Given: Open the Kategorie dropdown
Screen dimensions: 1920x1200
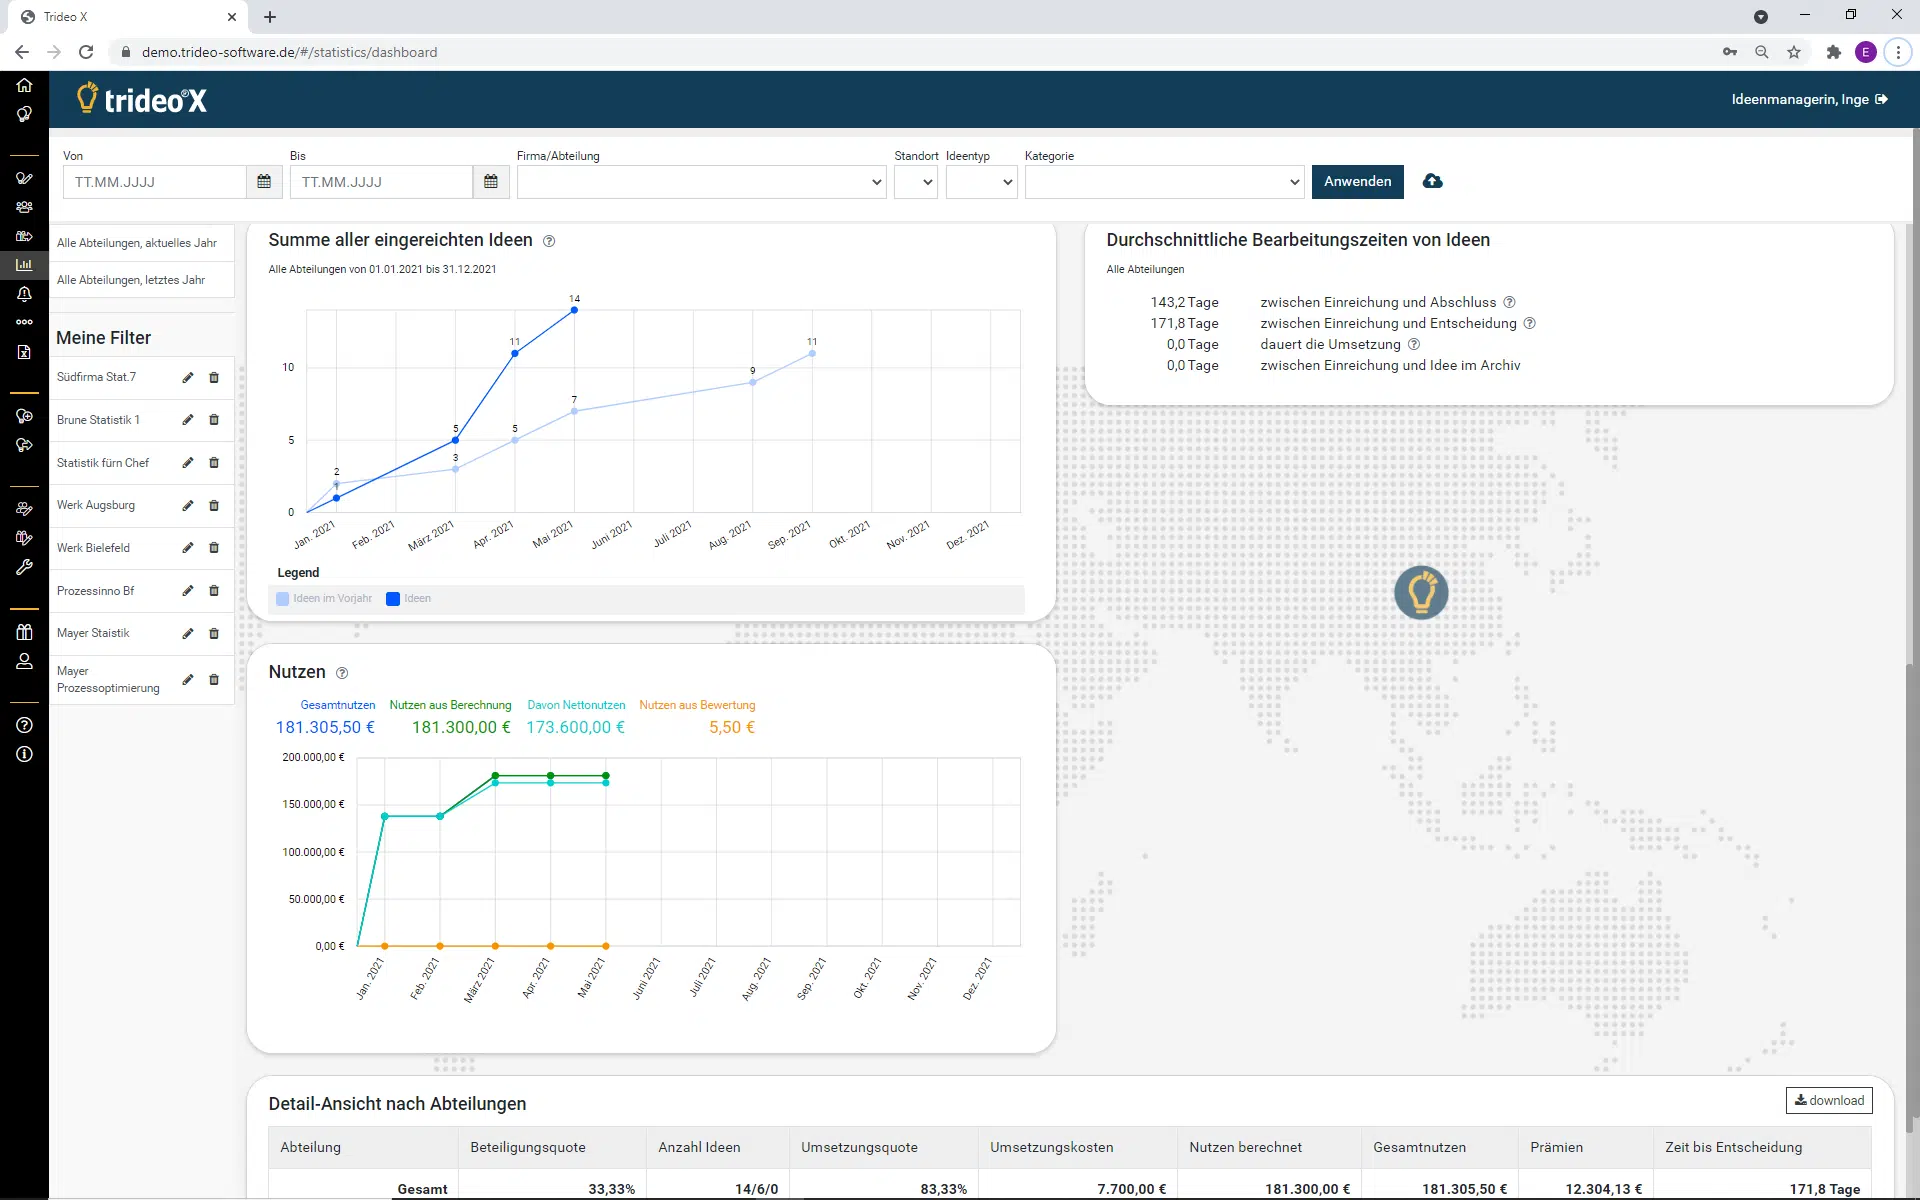Looking at the screenshot, I should pyautogui.click(x=1164, y=182).
